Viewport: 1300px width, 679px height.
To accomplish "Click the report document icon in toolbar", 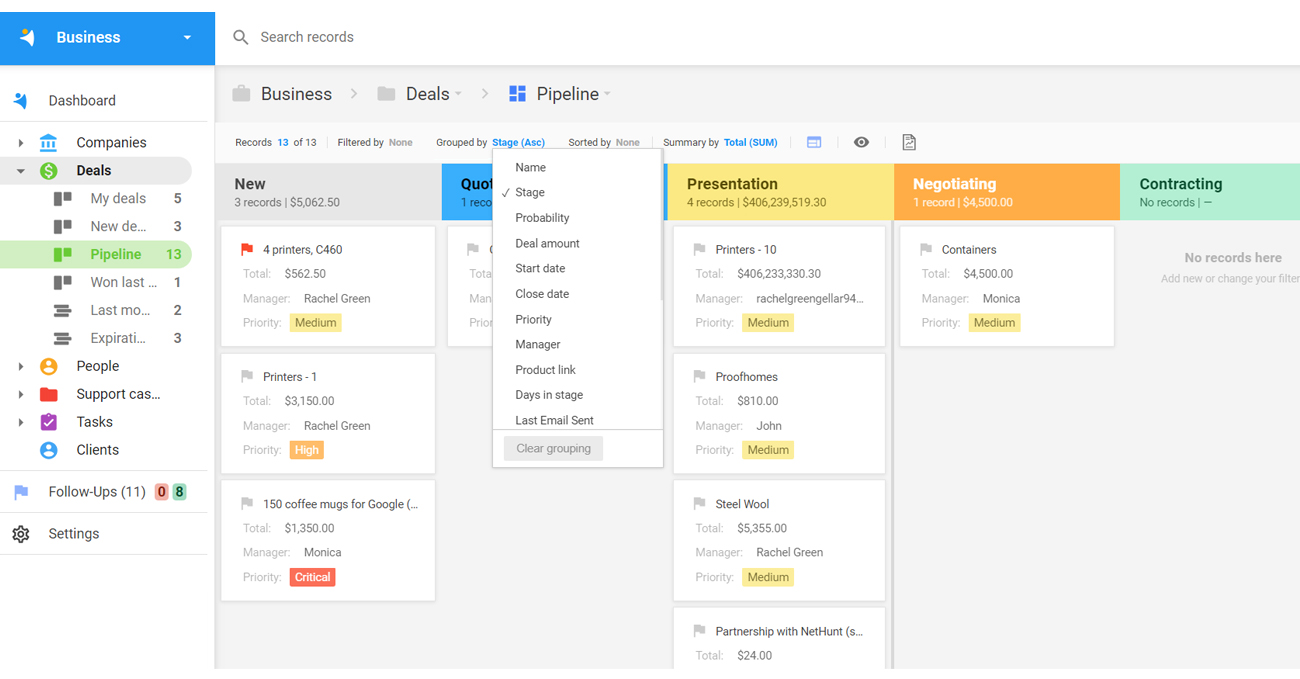I will pyautogui.click(x=909, y=143).
